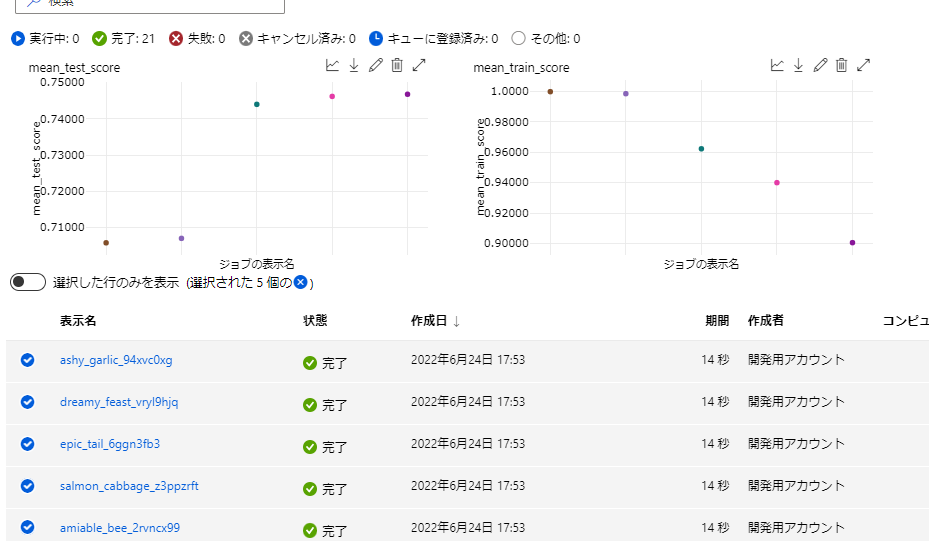Click the mean_train_score chart title

pos(521,68)
